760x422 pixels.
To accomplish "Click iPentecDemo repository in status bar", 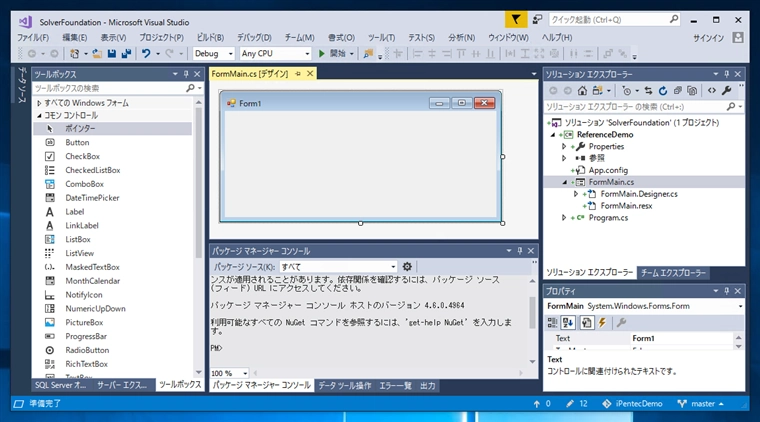I will [x=633, y=404].
